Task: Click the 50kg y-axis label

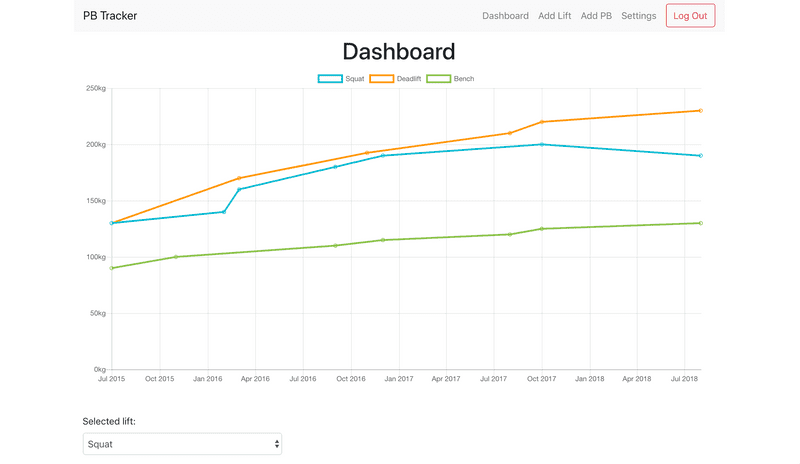Action: [x=98, y=313]
